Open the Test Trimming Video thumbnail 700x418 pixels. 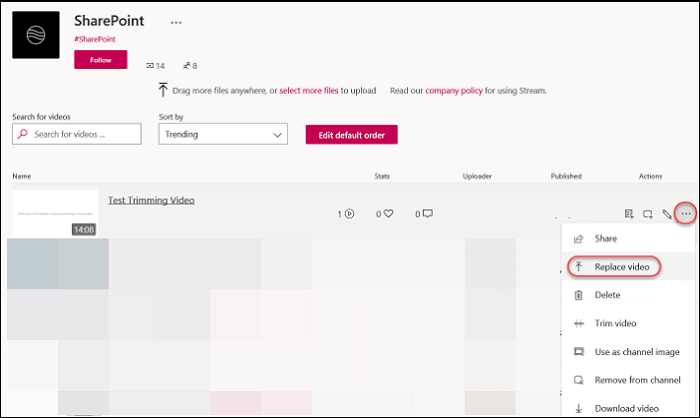pos(55,213)
